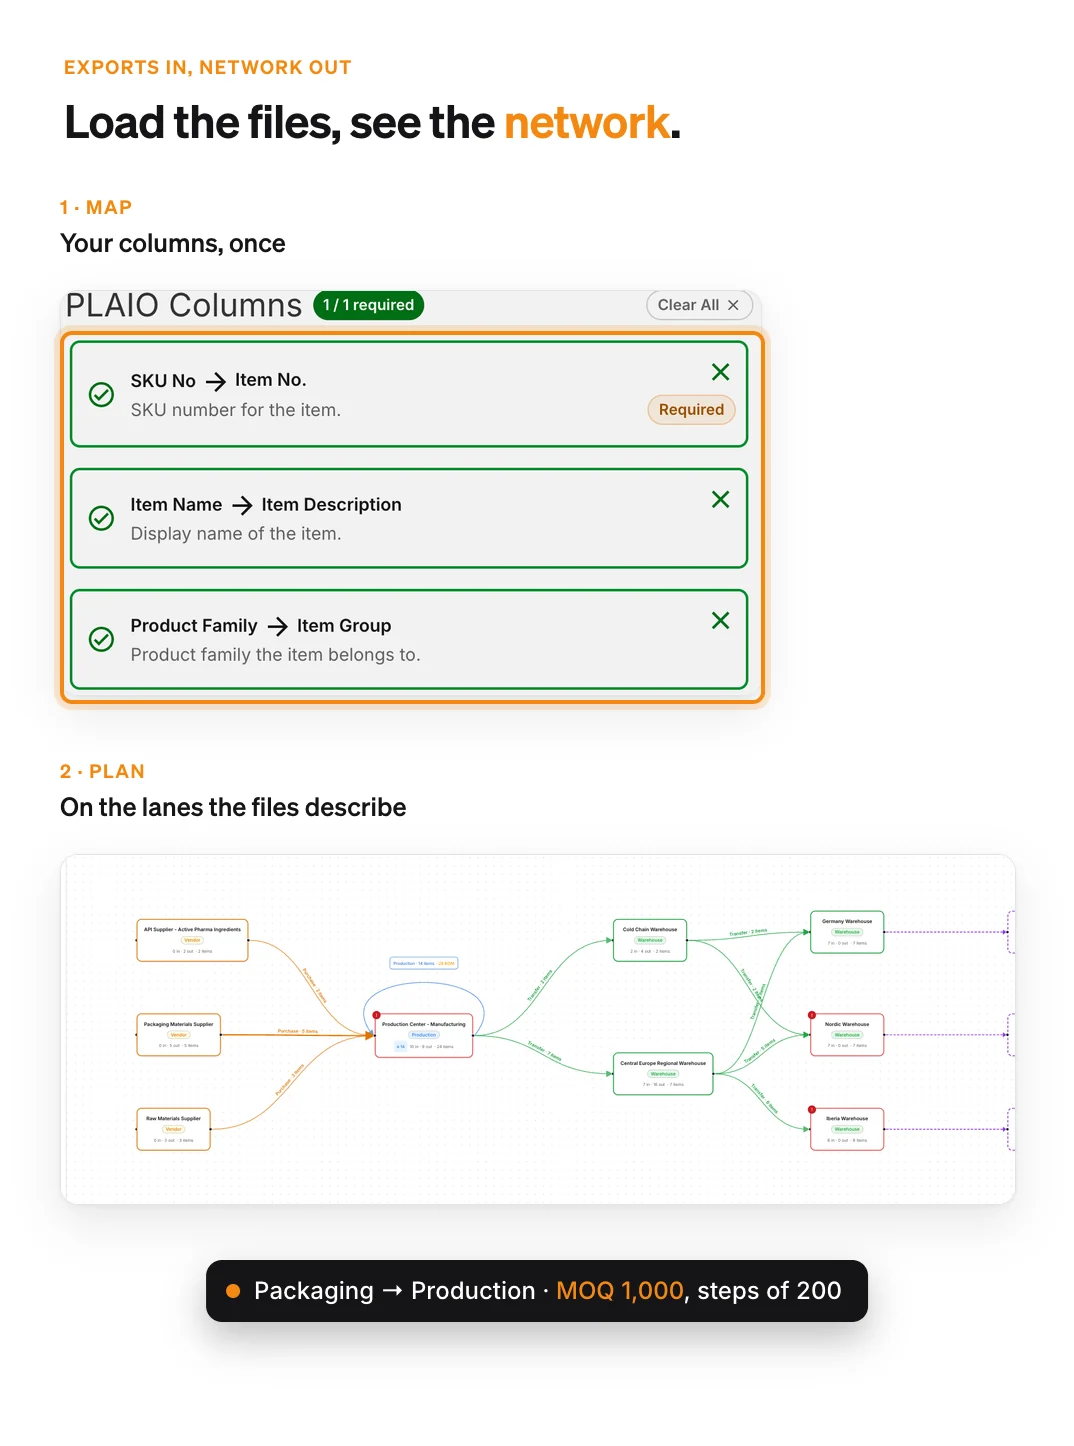Select the Germany Warehouse node
This screenshot has height=1446, width=1074.
pyautogui.click(x=847, y=932)
